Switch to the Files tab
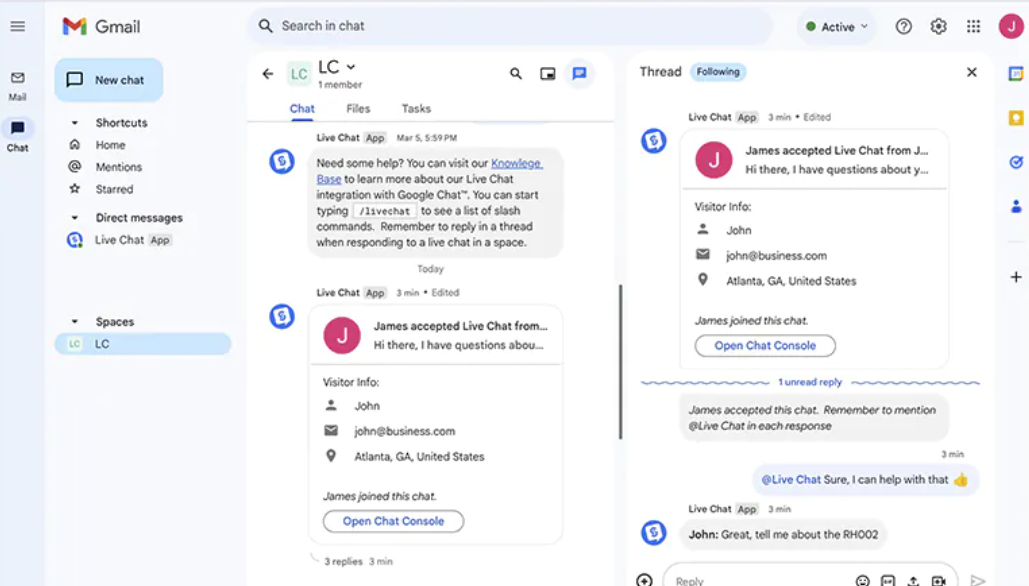 358,108
